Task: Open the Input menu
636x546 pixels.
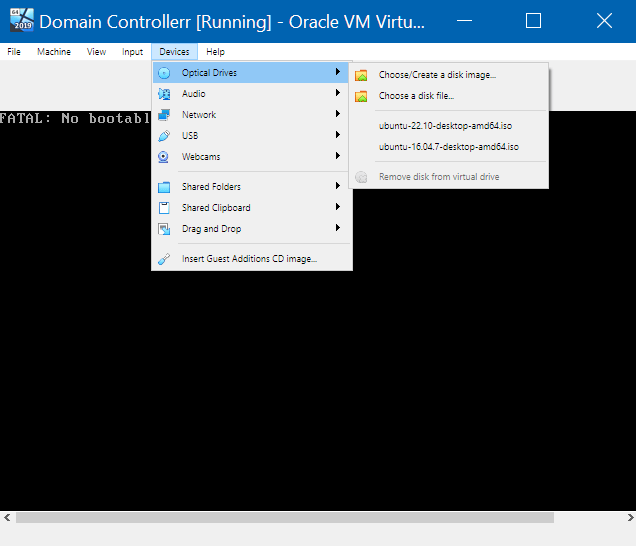Action: tap(132, 52)
